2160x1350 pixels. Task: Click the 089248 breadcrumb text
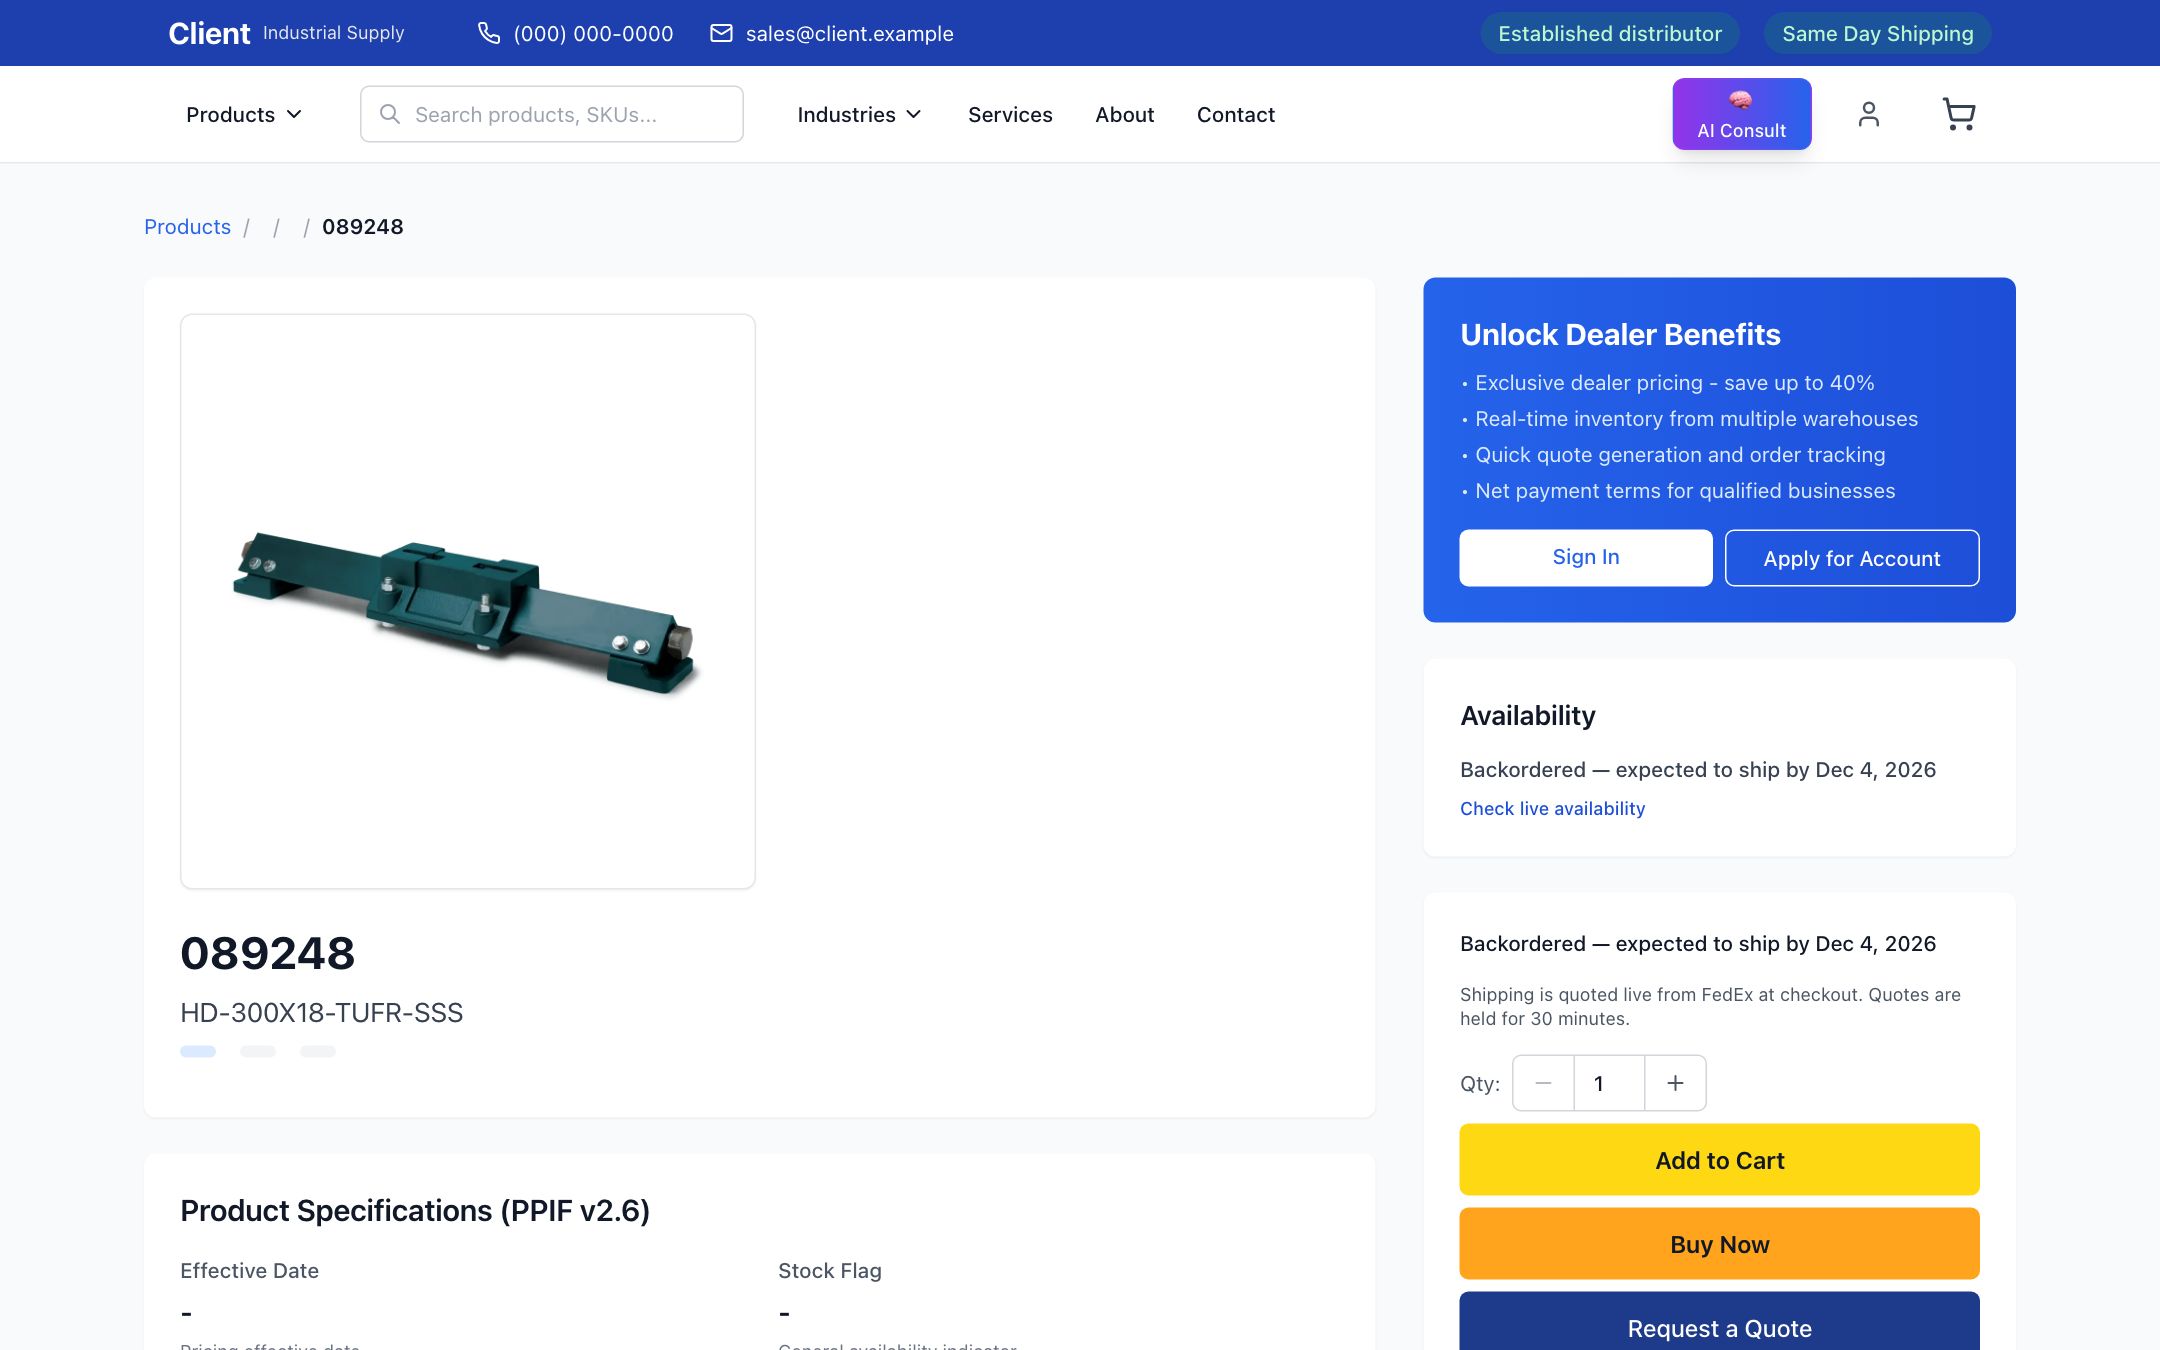coord(363,227)
